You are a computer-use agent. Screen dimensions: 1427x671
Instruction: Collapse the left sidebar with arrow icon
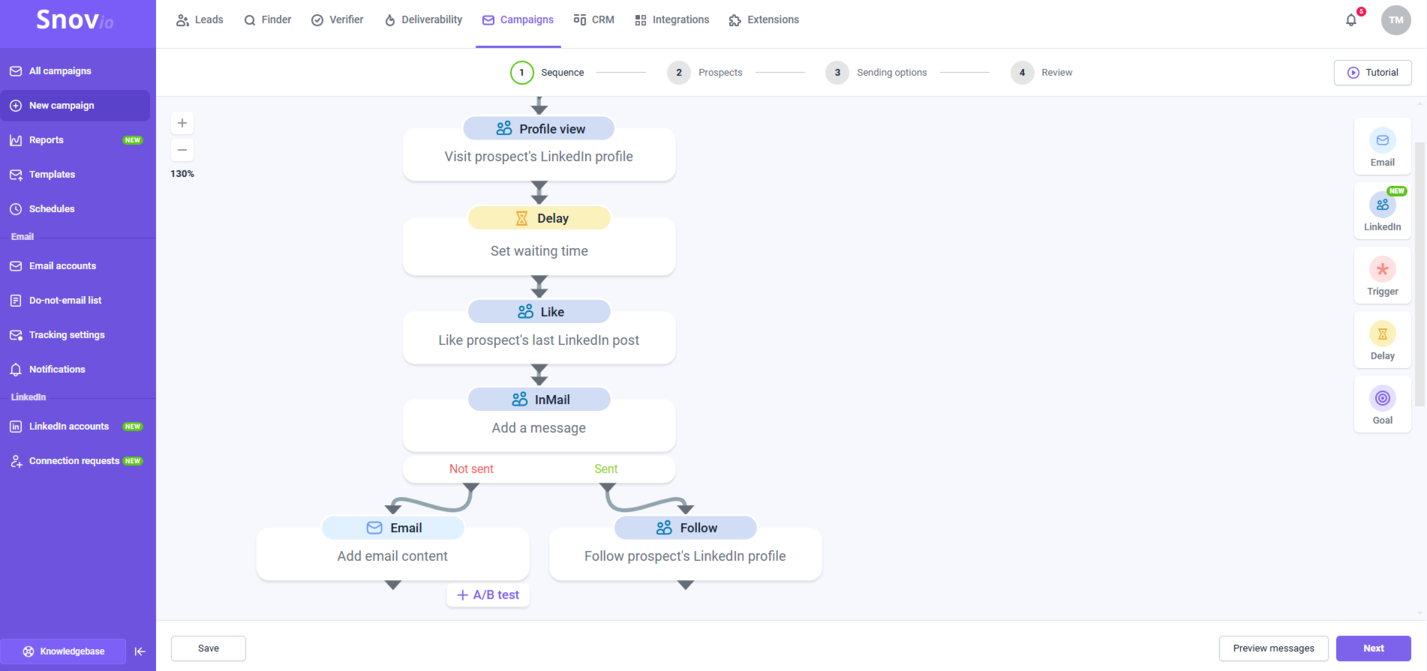[x=140, y=651]
